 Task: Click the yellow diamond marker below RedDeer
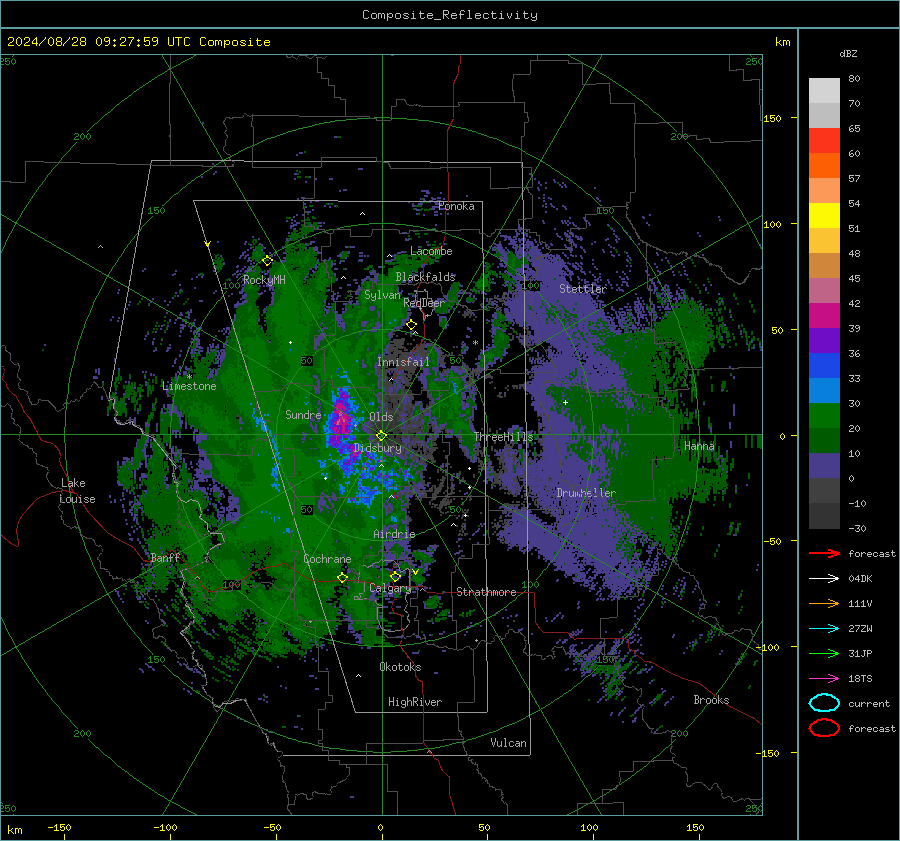coord(411,325)
